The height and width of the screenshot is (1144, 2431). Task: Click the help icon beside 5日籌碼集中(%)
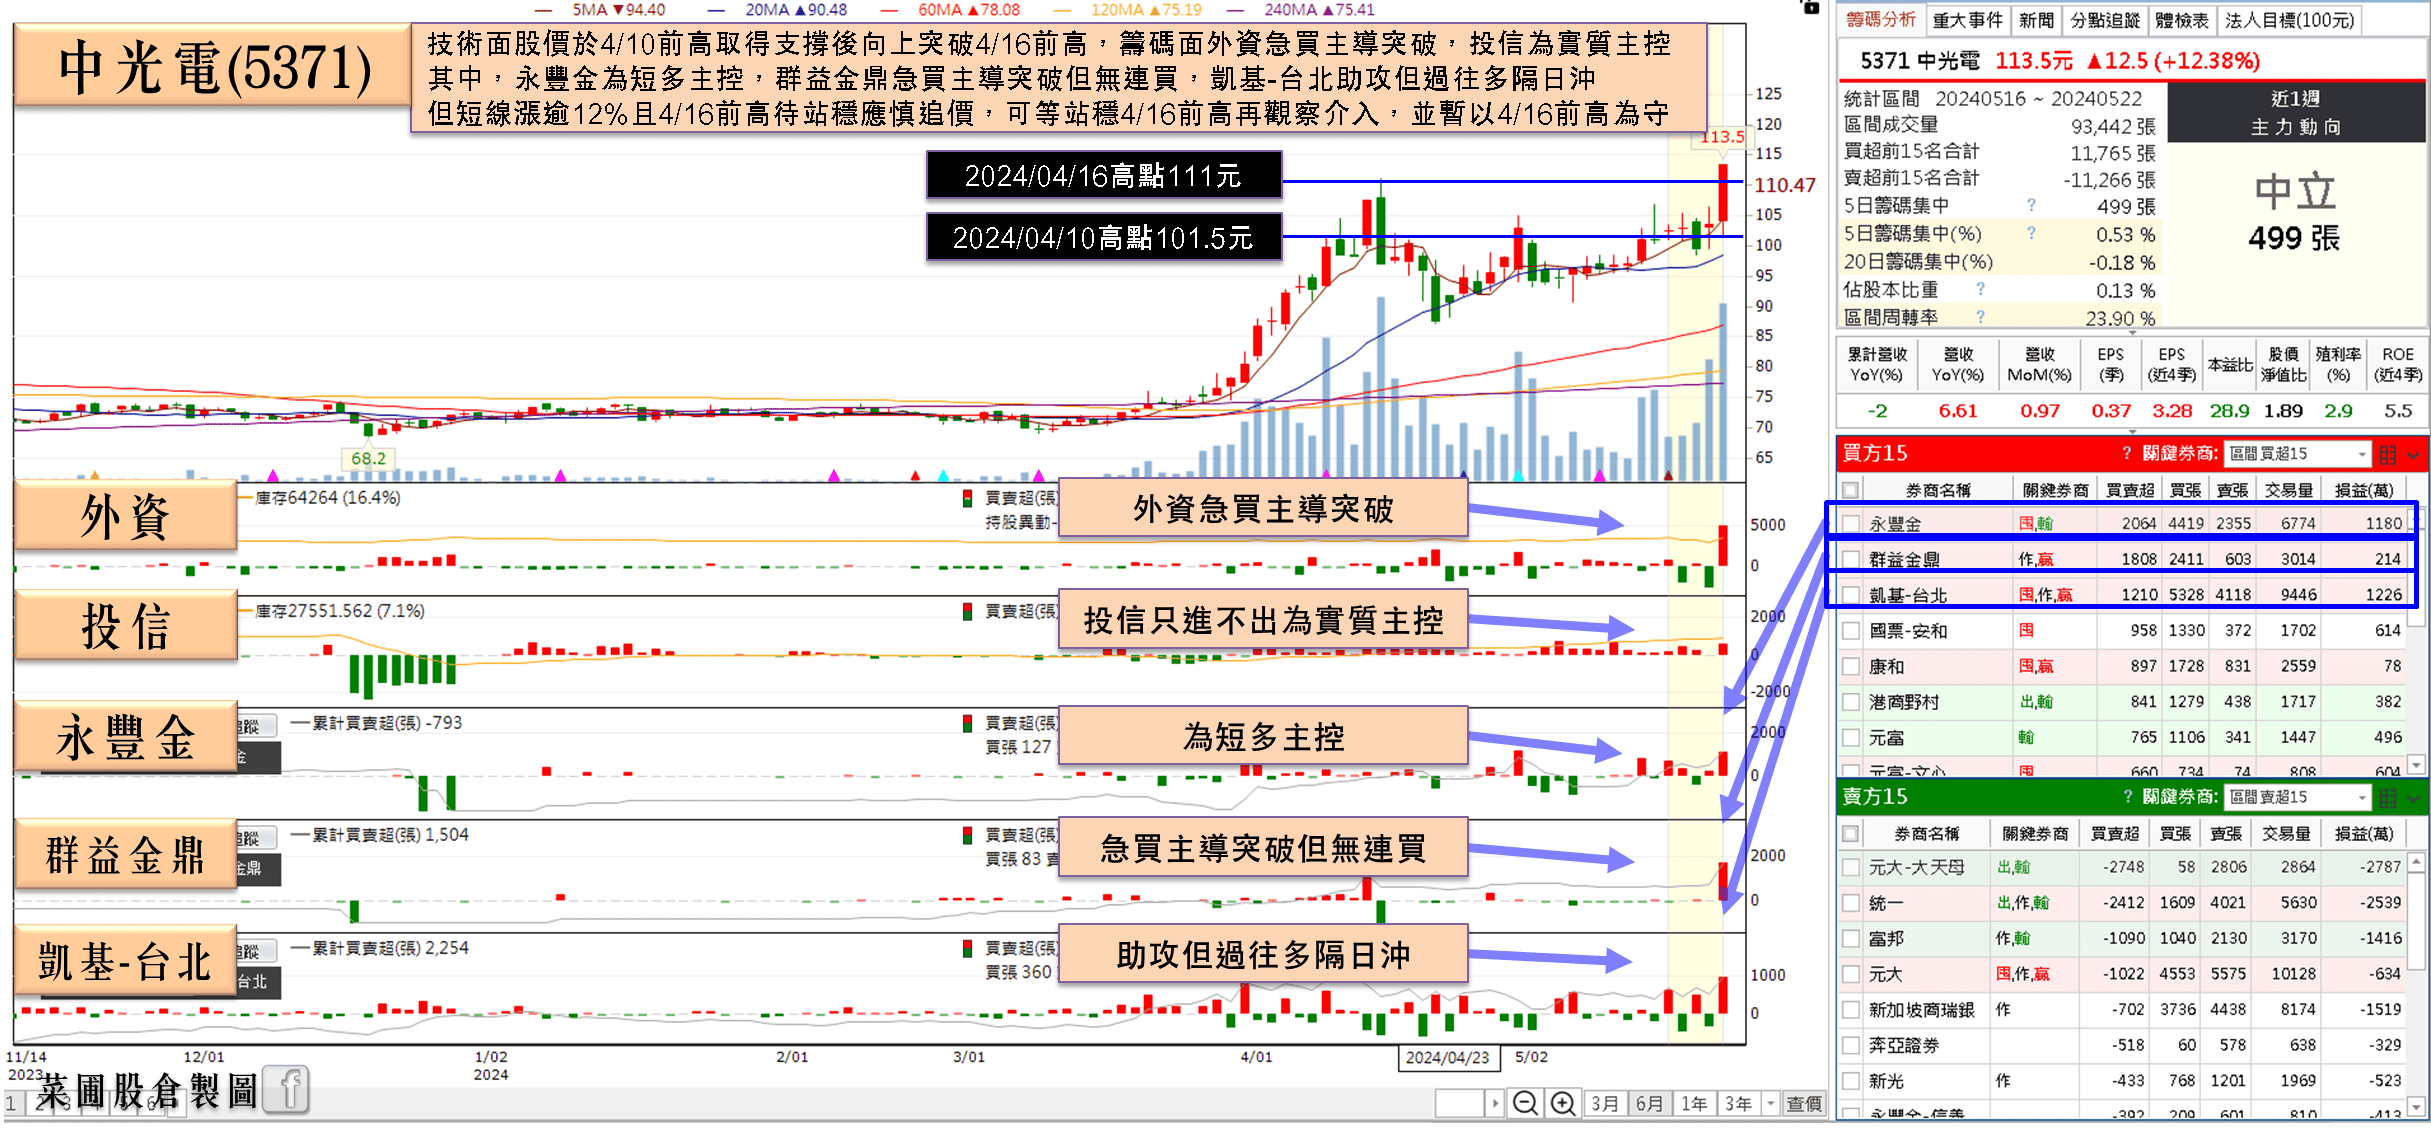coord(2031,233)
